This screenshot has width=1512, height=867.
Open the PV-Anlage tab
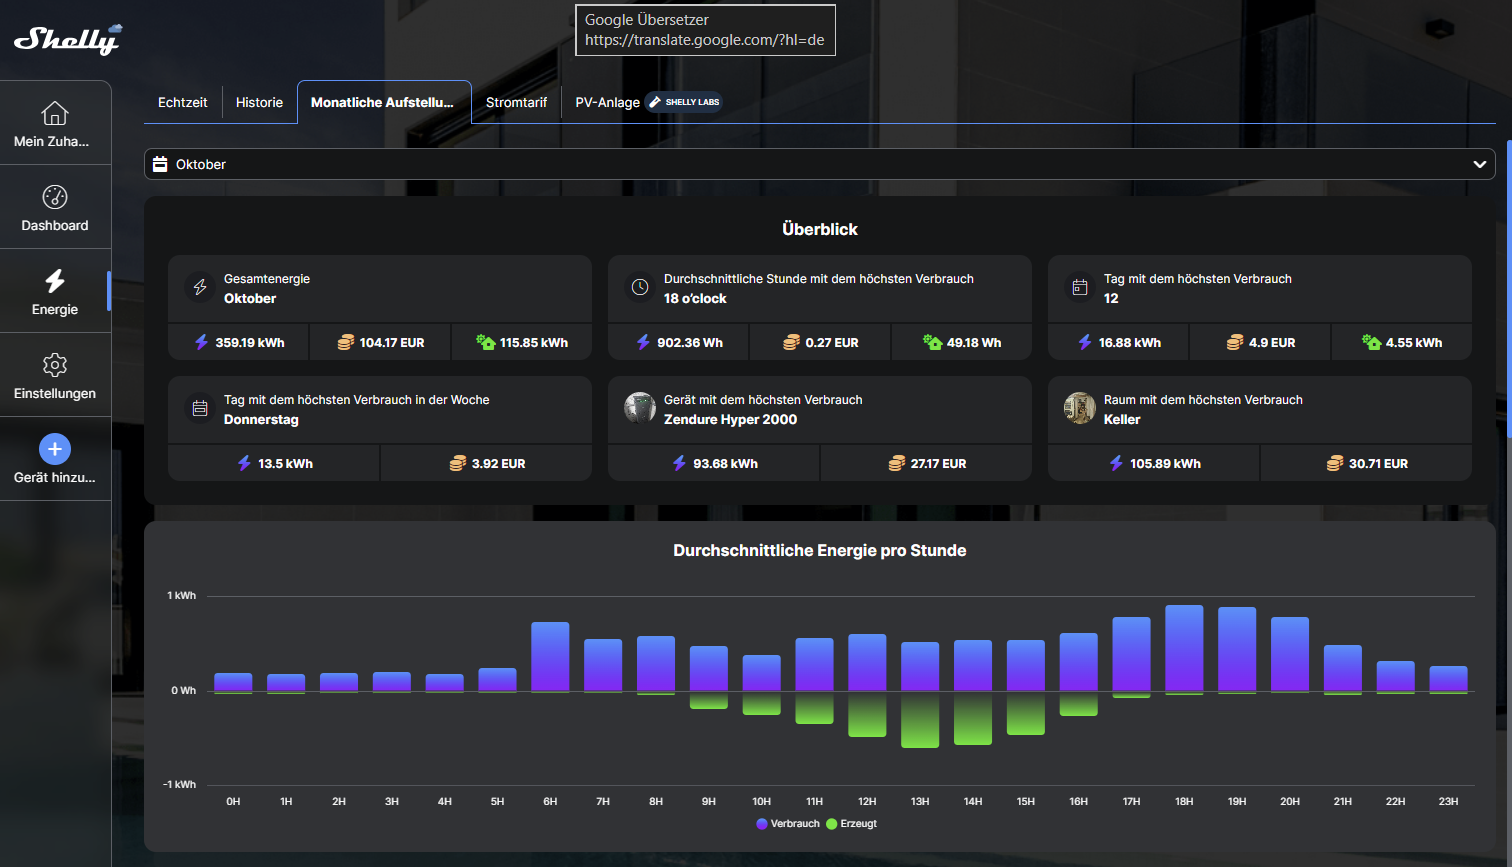[607, 102]
